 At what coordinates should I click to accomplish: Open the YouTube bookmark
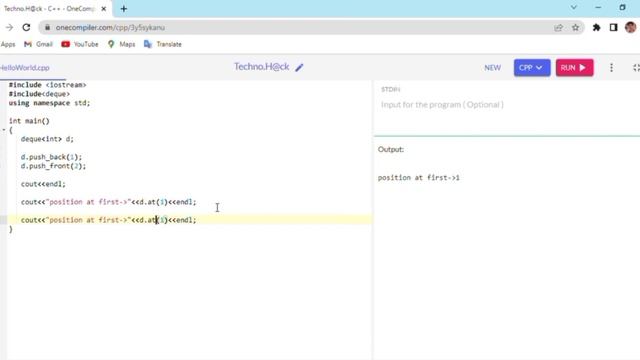[80, 44]
